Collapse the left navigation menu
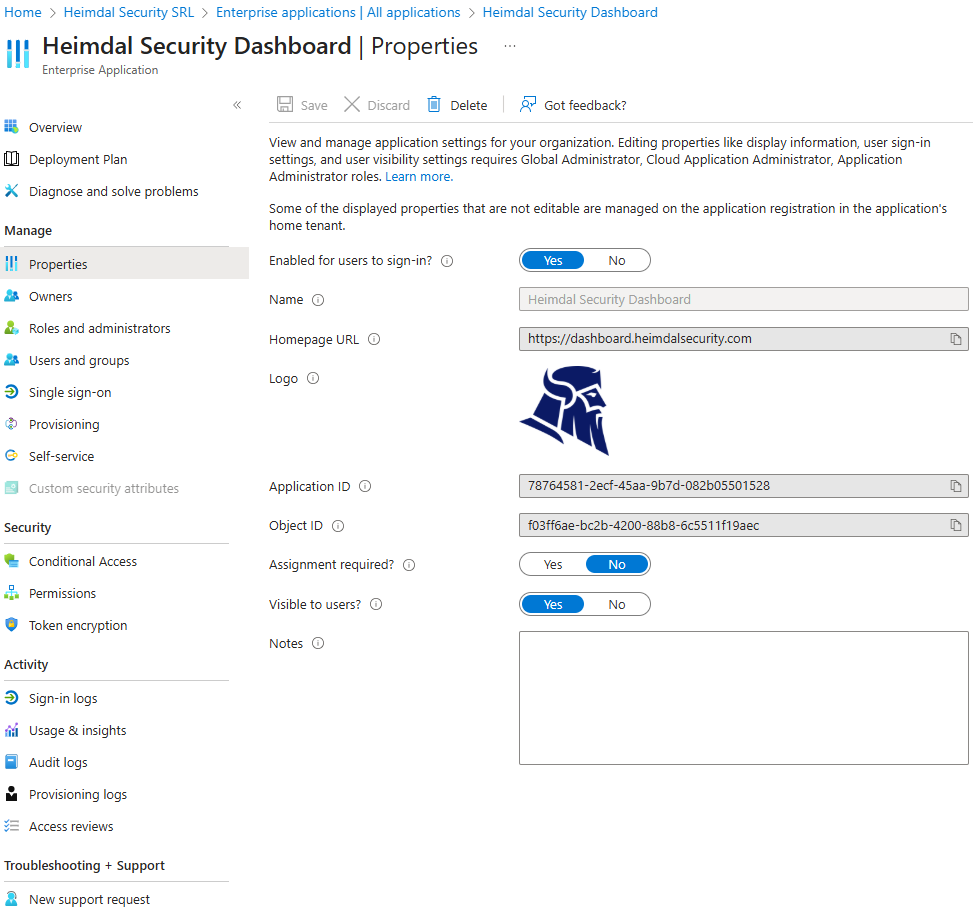 click(x=237, y=105)
